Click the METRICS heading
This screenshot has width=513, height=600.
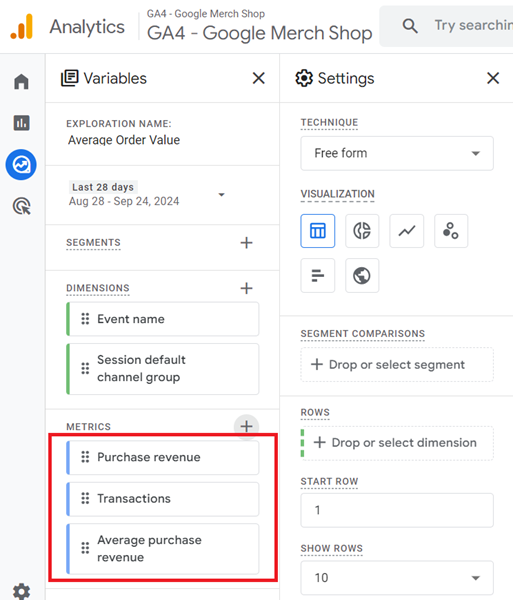coord(88,427)
